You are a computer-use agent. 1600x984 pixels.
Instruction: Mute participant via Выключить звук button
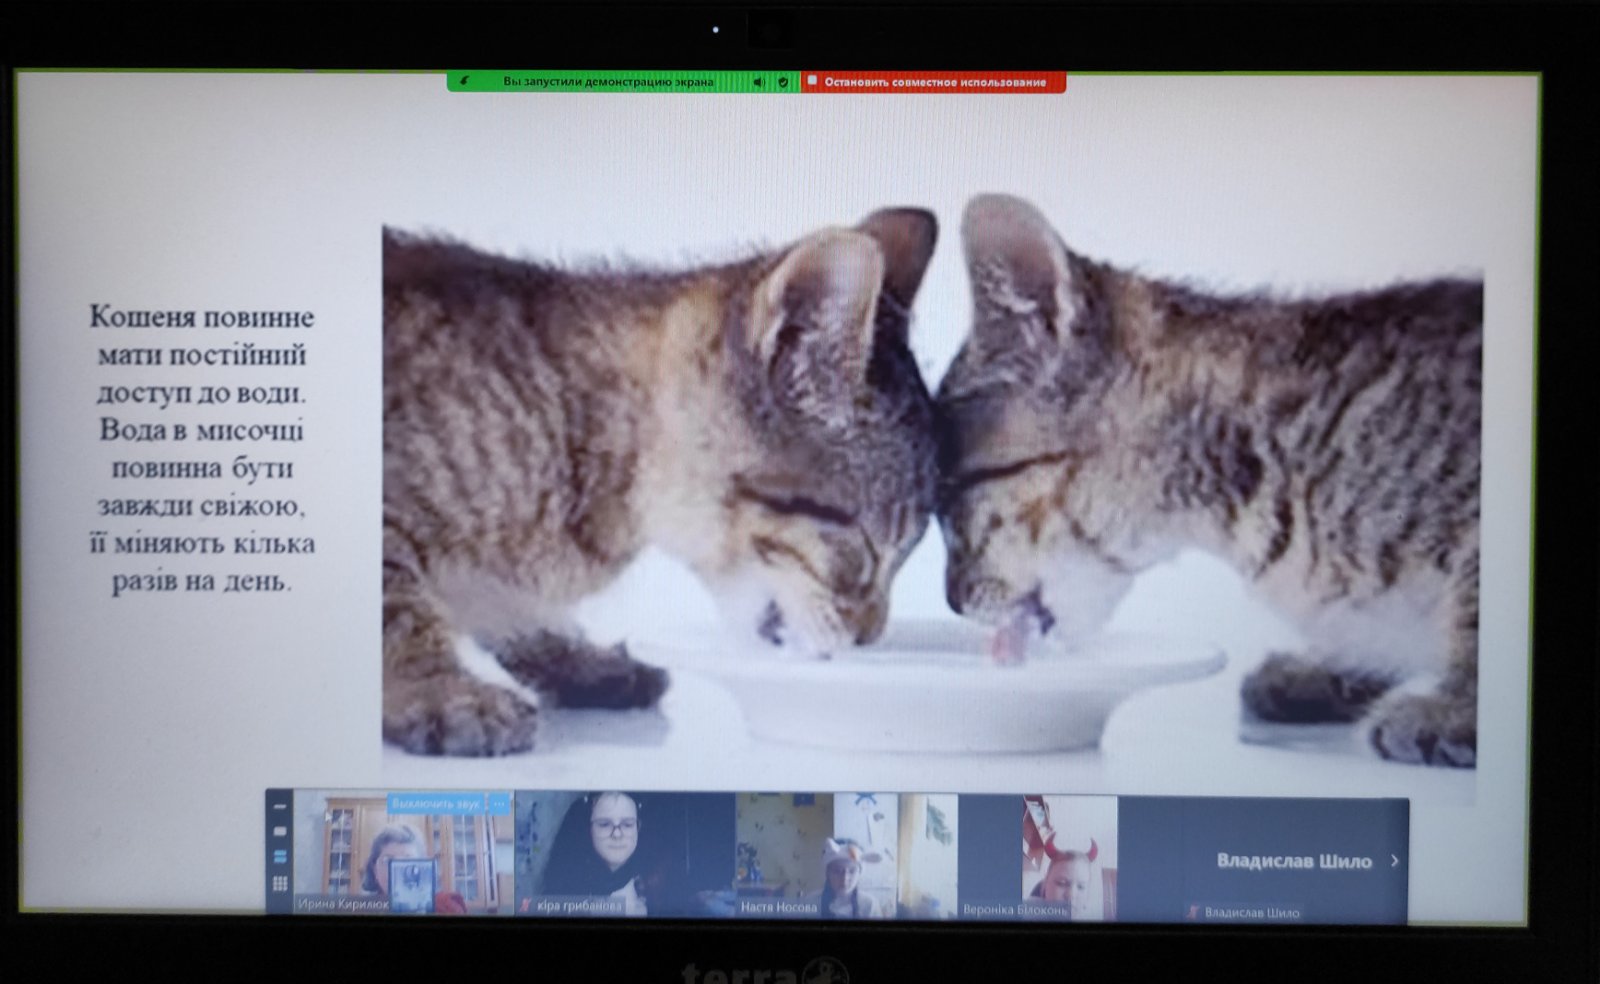pos(436,803)
